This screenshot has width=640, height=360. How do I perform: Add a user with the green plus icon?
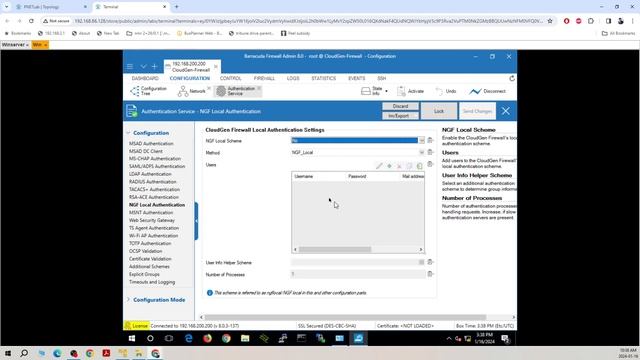pos(389,166)
